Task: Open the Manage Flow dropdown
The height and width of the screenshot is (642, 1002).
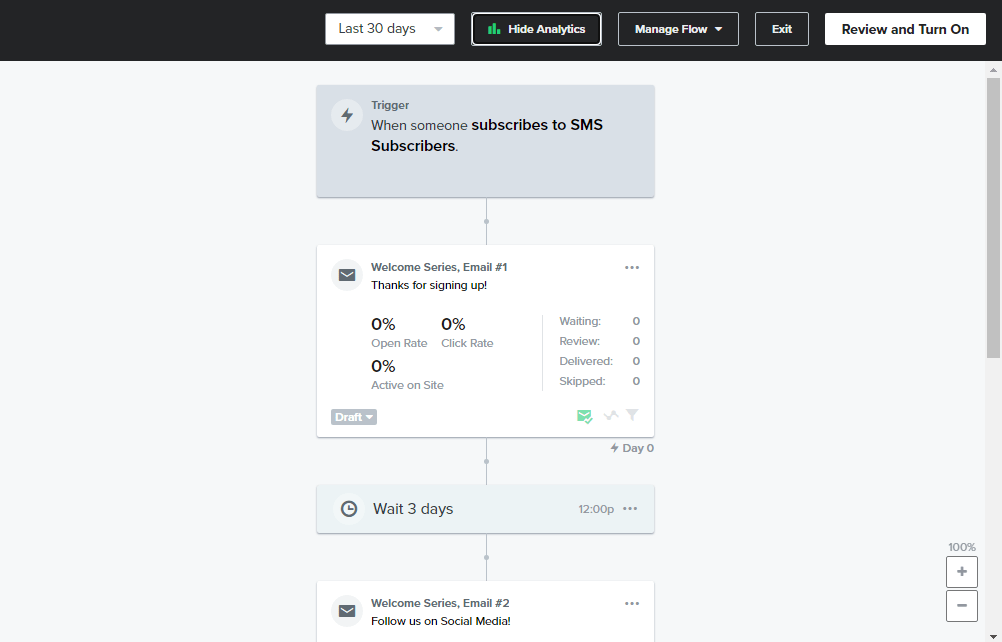Action: pyautogui.click(x=678, y=29)
